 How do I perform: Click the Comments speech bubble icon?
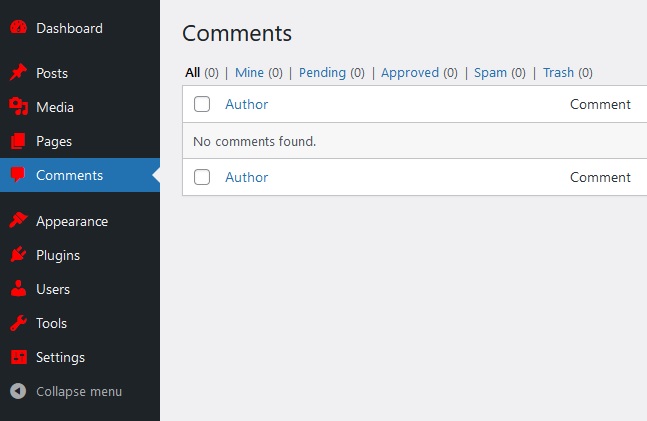18,175
